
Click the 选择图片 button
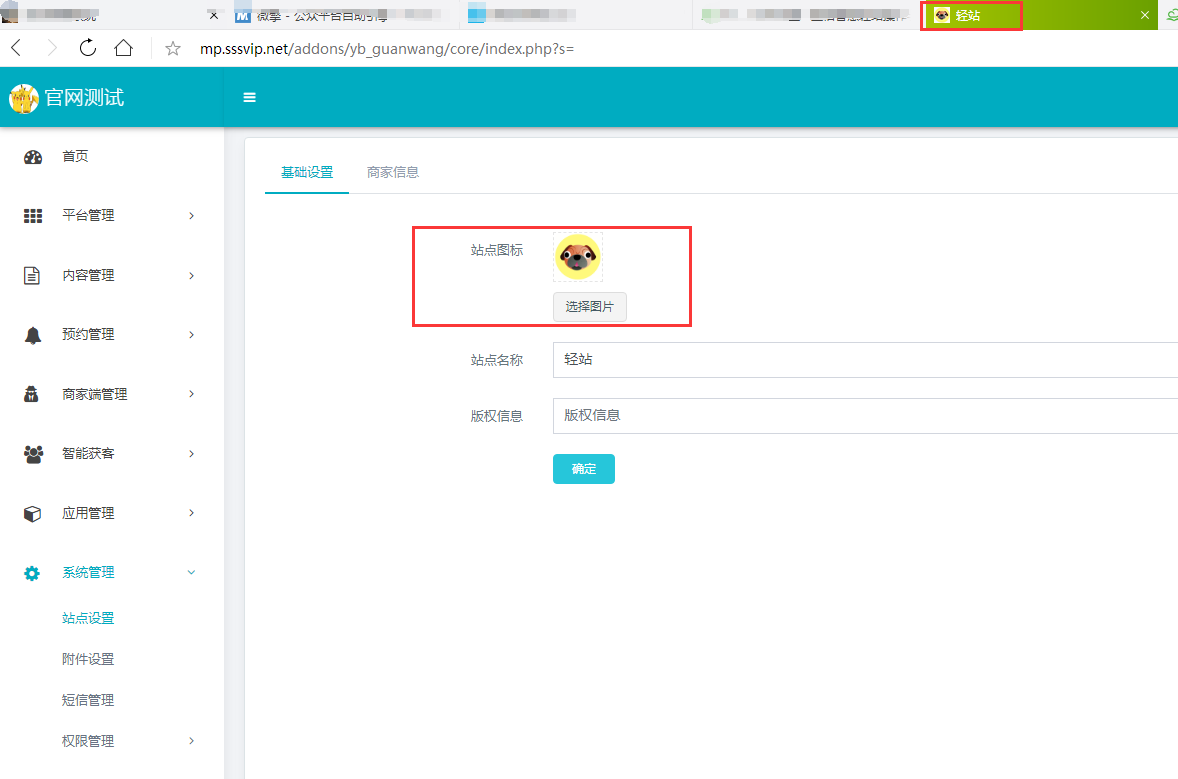coord(589,307)
